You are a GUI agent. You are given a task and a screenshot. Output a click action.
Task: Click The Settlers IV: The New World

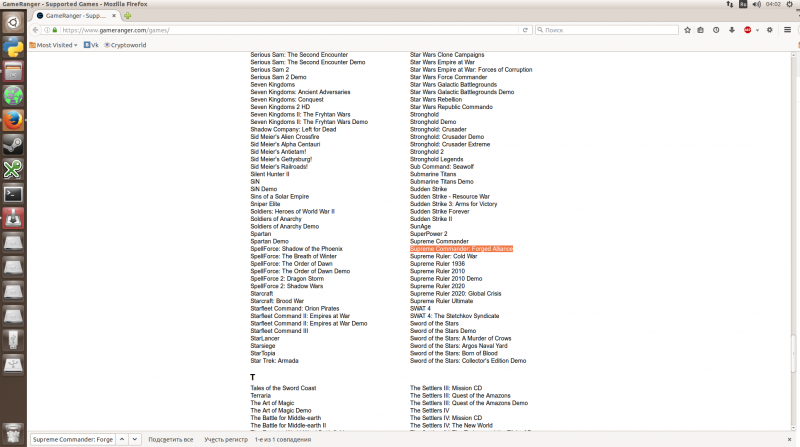[x=451, y=426]
